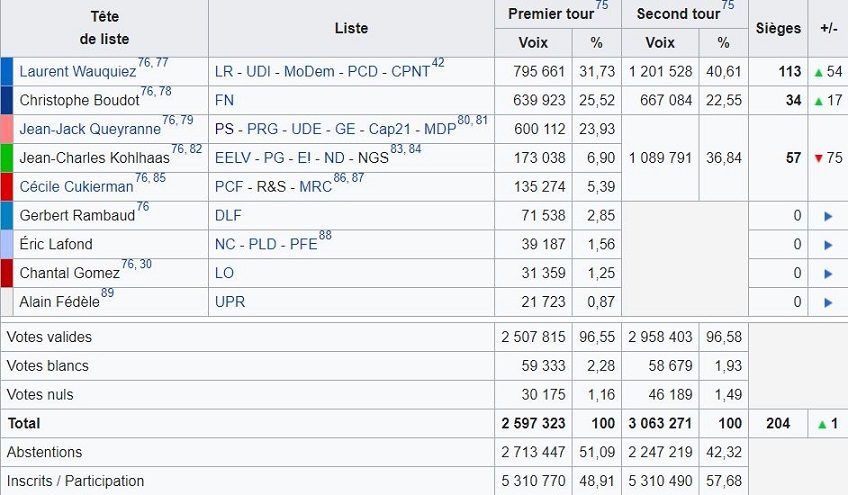The width and height of the screenshot is (848, 495).
Task: Click the blue arrow in Chantal Gomez's row
Action: click(828, 273)
